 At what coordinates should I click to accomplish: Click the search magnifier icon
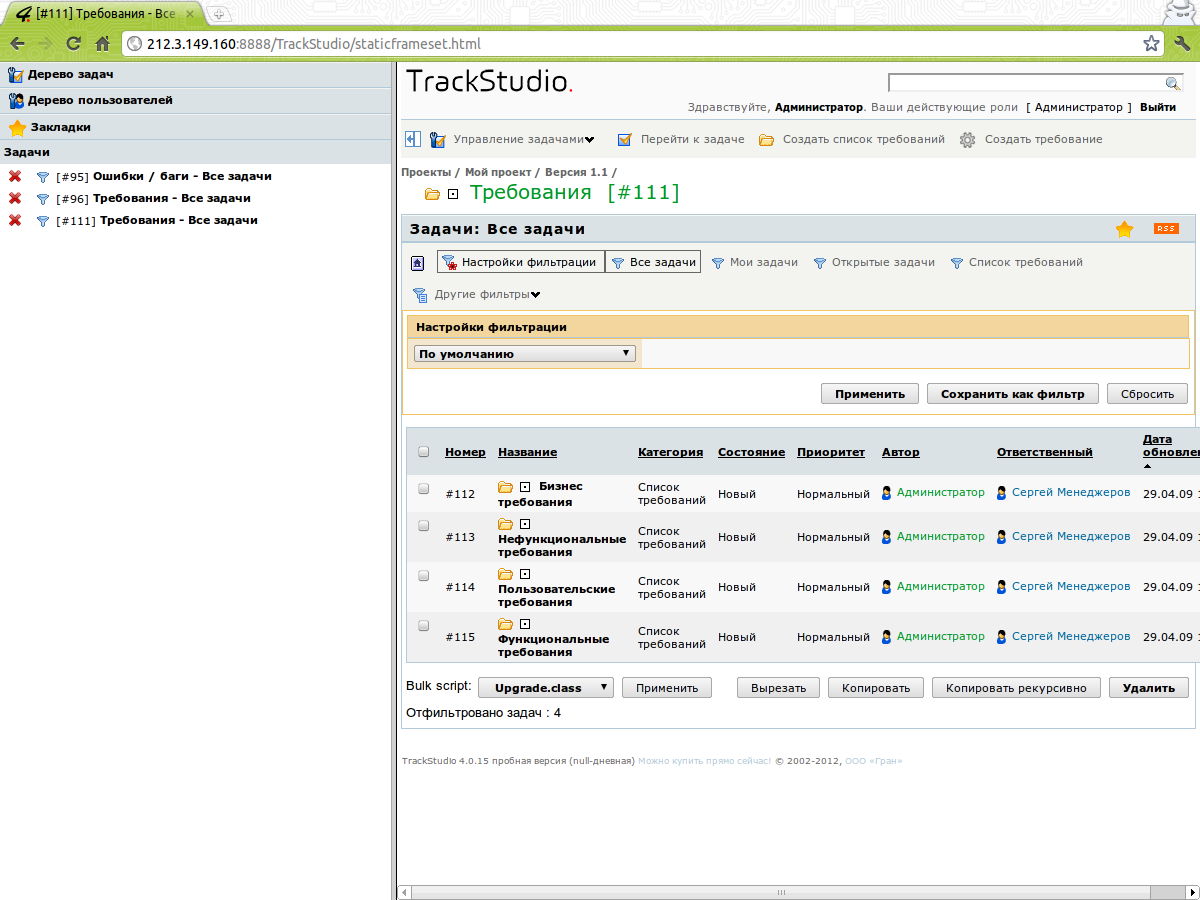(x=1173, y=83)
